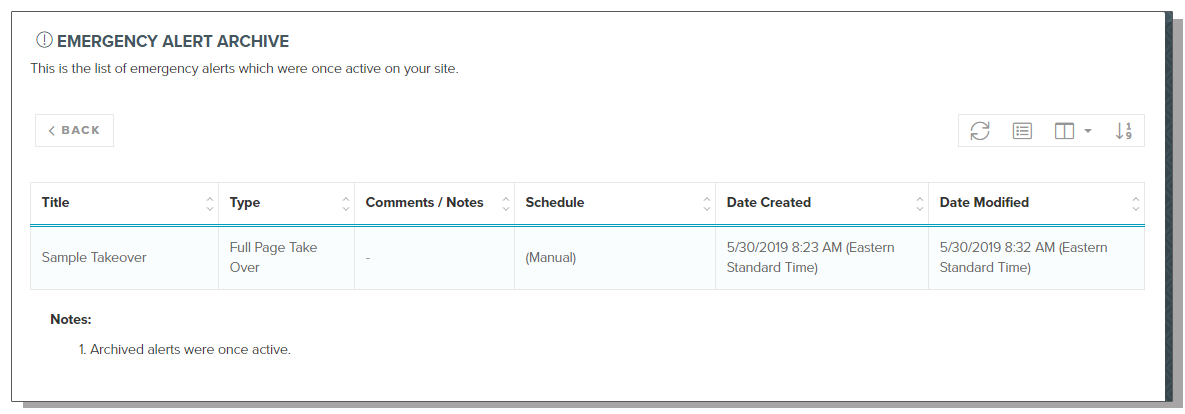The width and height of the screenshot is (1185, 414).
Task: Click the Schedule column header
Action: [x=555, y=203]
